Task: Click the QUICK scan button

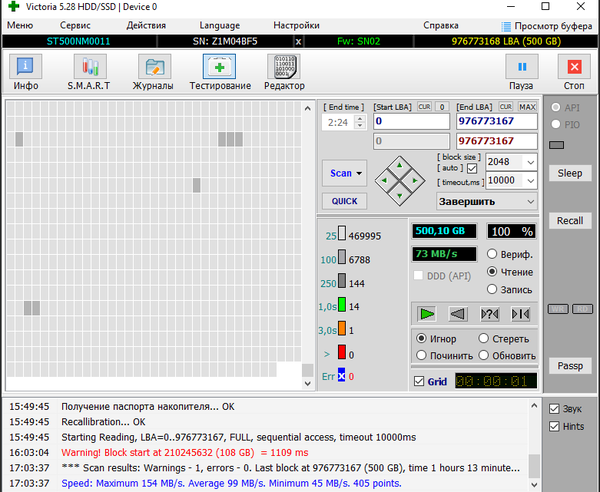Action: tap(344, 201)
